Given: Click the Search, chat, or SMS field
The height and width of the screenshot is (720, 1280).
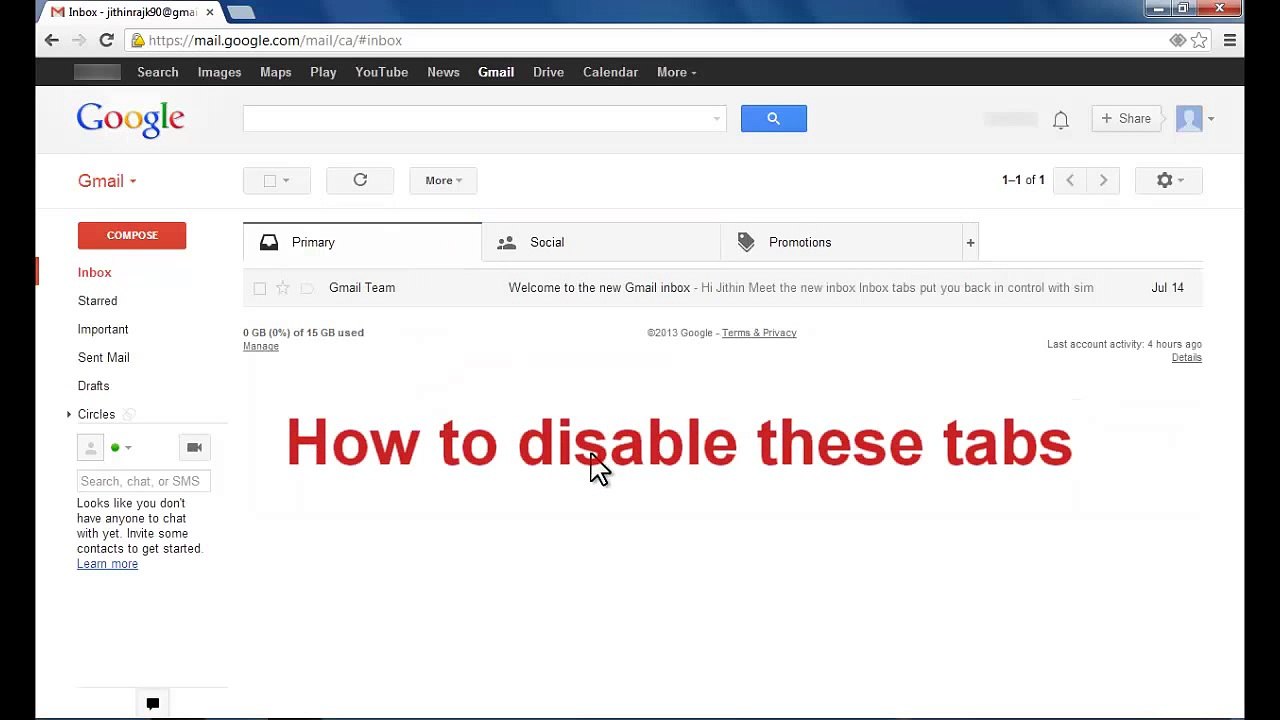Looking at the screenshot, I should [x=144, y=481].
